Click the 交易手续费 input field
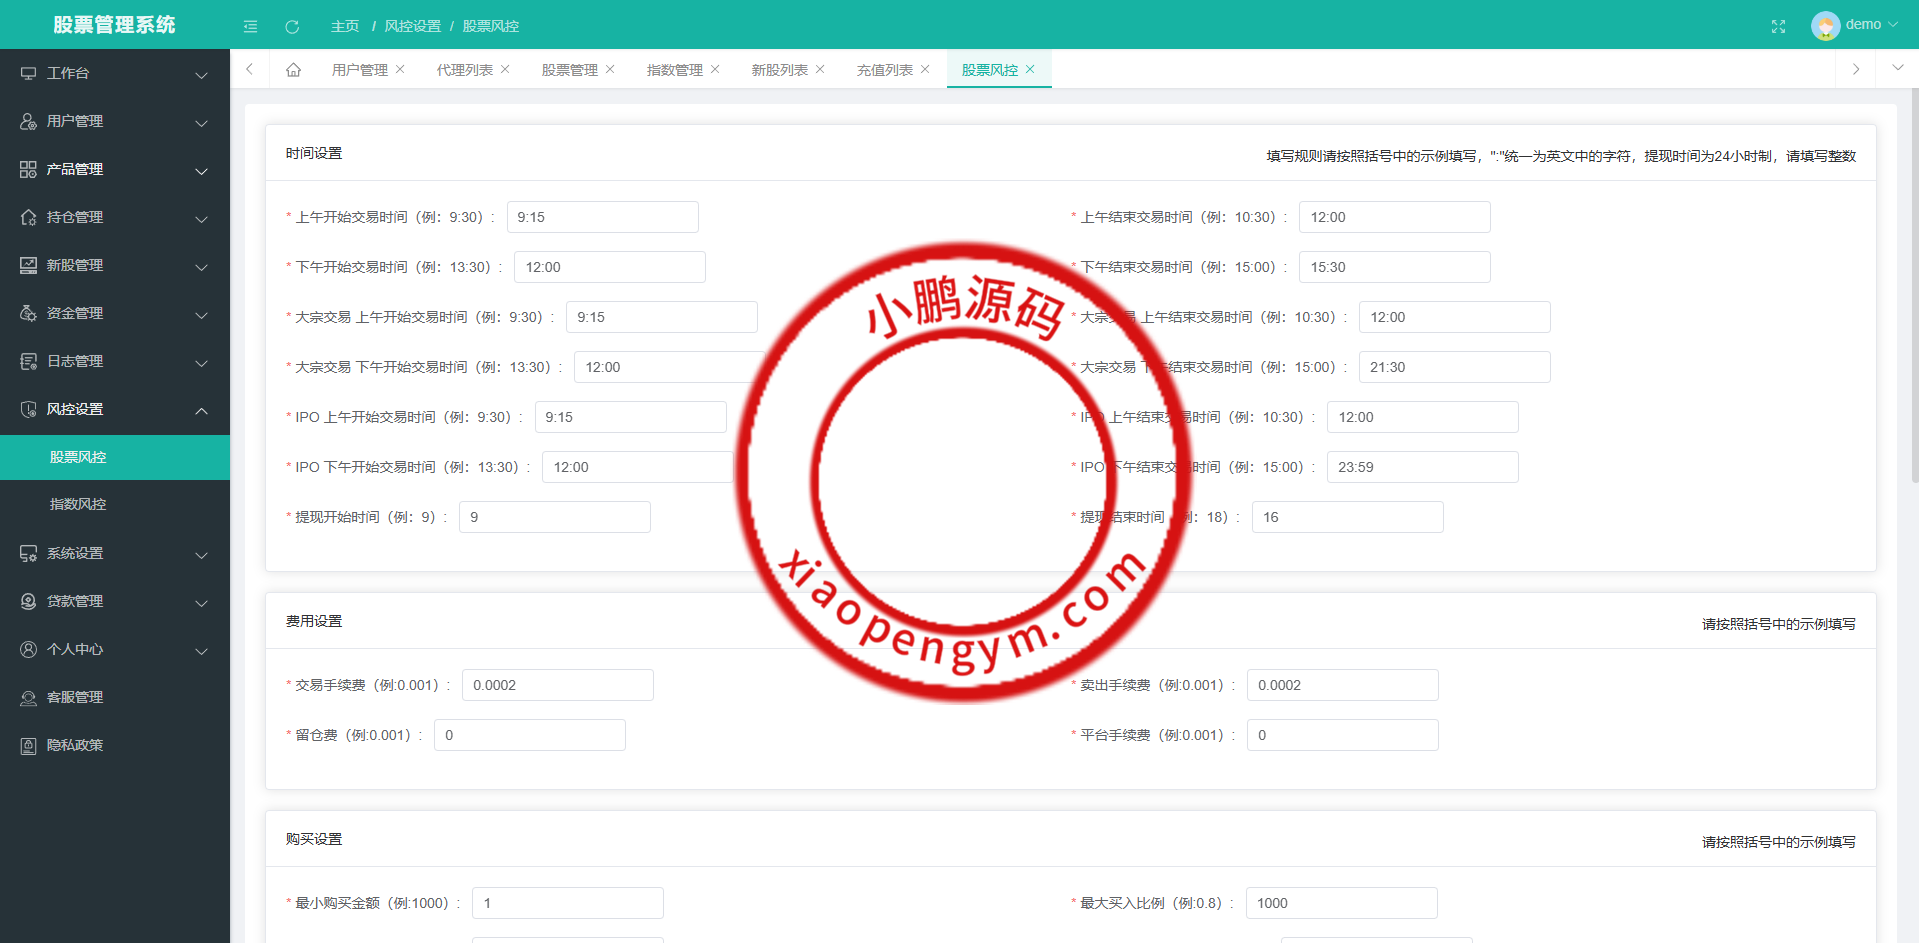 click(x=557, y=684)
